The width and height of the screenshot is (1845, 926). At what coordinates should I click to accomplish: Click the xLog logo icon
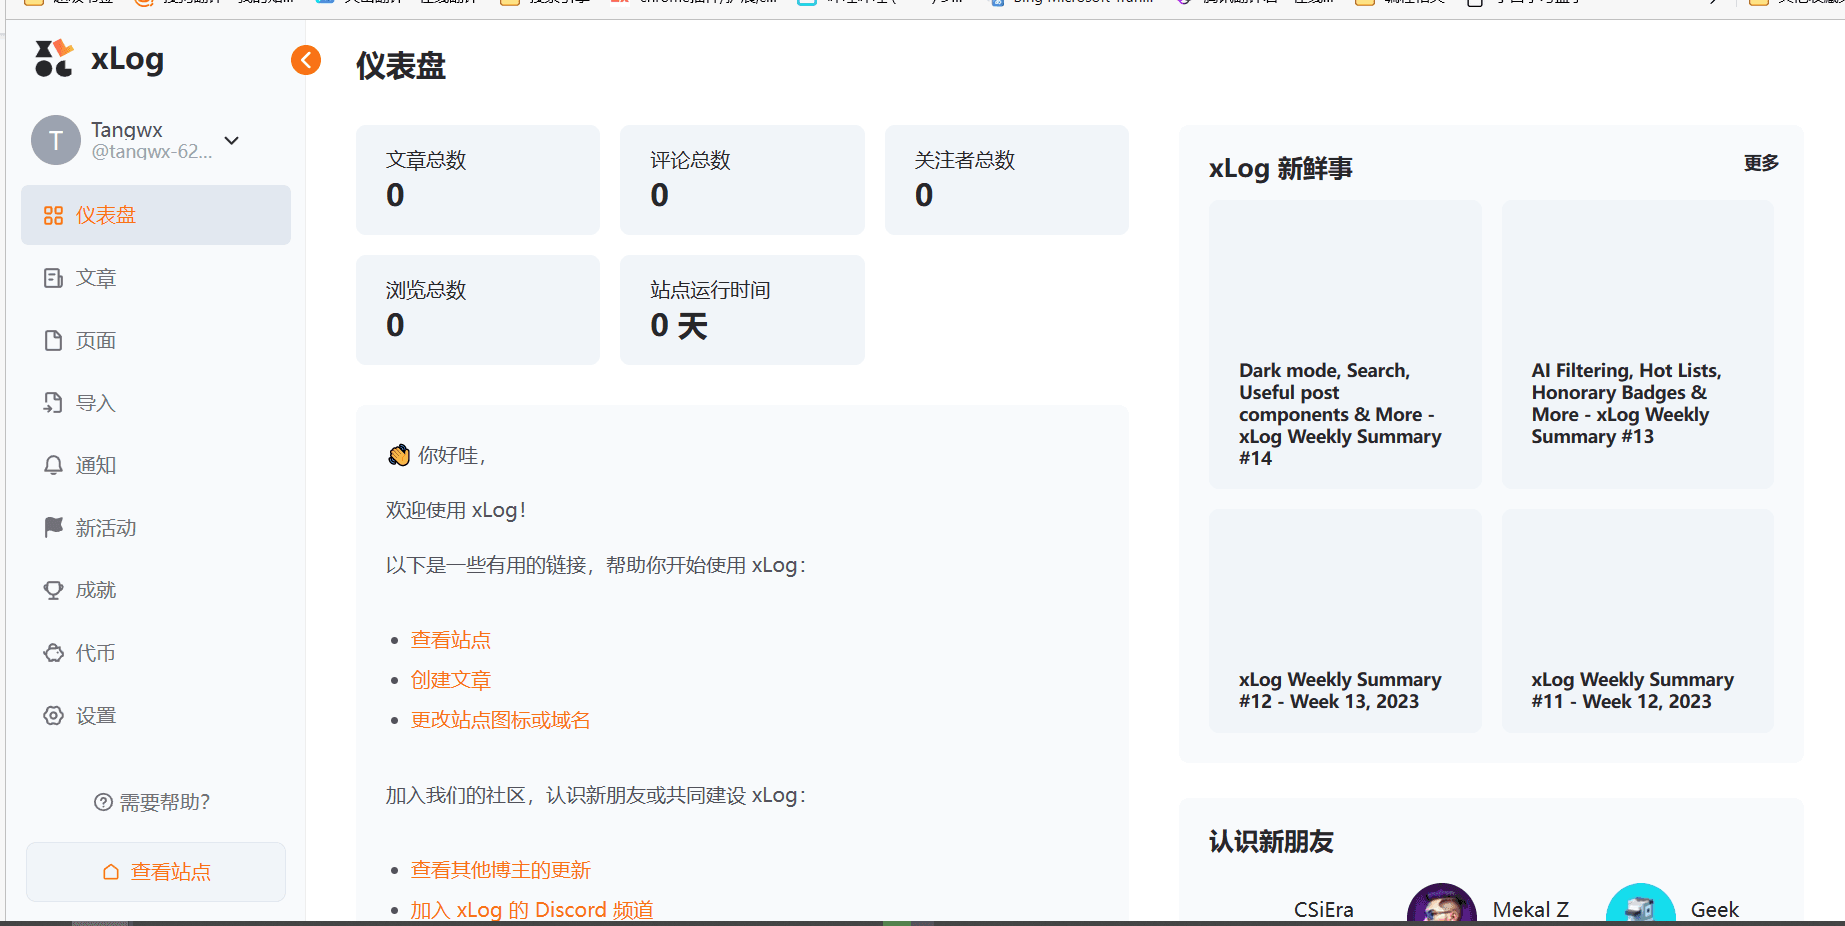tap(54, 59)
